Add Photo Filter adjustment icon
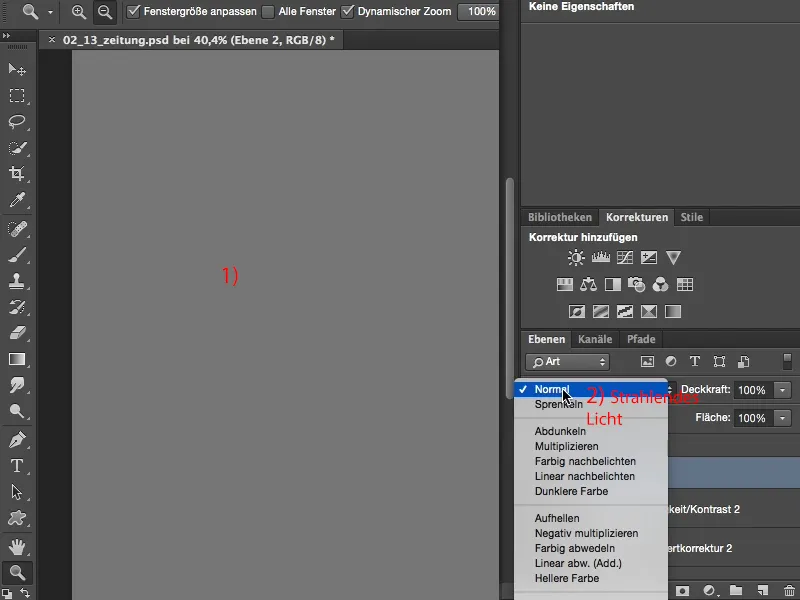The width and height of the screenshot is (800, 600). click(636, 284)
